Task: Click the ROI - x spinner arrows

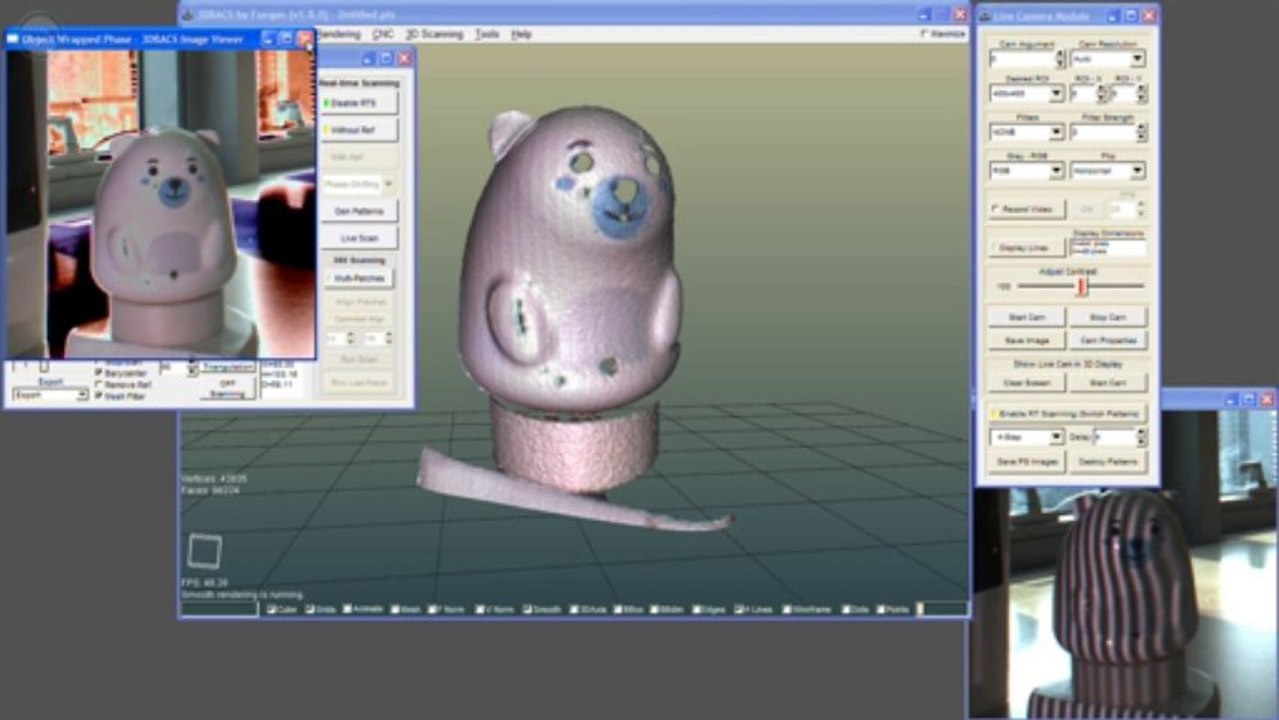Action: pos(1100,94)
